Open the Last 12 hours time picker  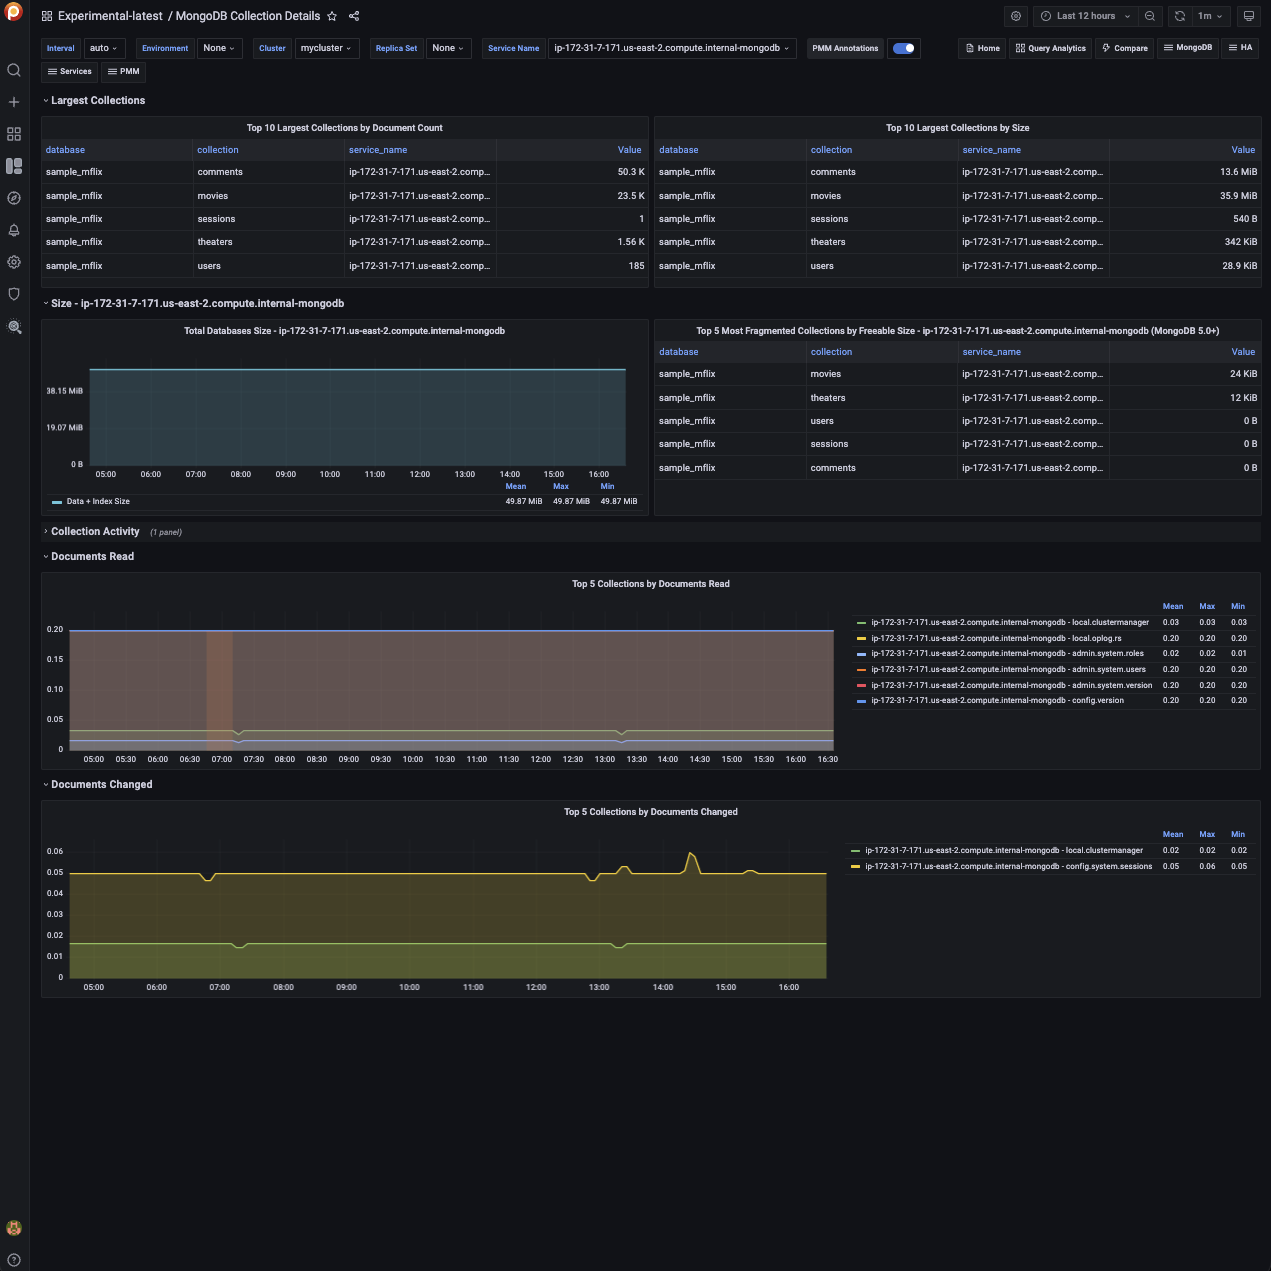[x=1085, y=16]
